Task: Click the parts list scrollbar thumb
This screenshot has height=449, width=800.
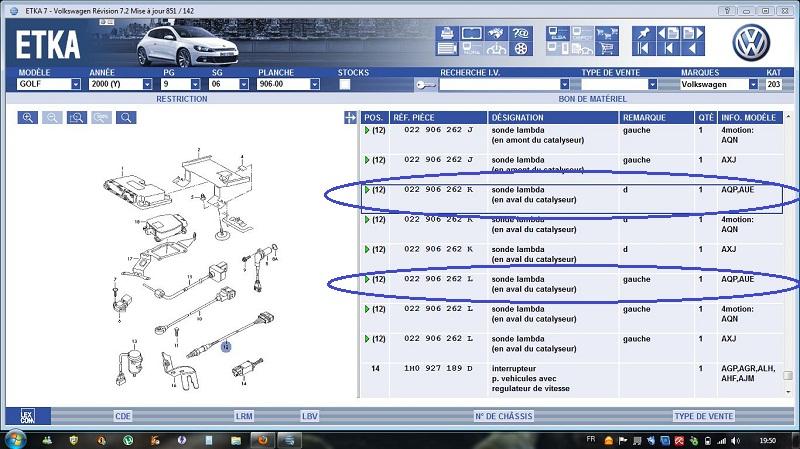Action: click(788, 376)
